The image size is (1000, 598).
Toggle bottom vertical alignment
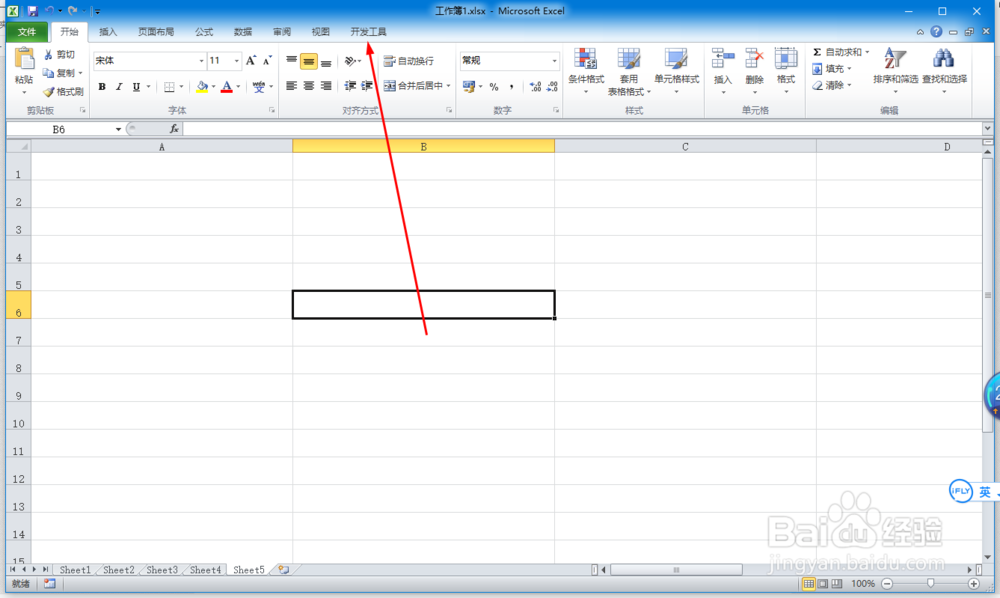pyautogui.click(x=326, y=61)
